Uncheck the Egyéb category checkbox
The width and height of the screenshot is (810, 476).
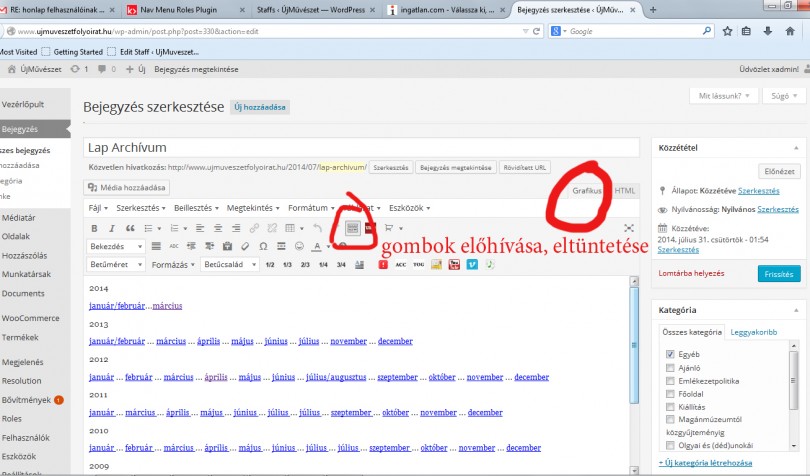click(669, 355)
